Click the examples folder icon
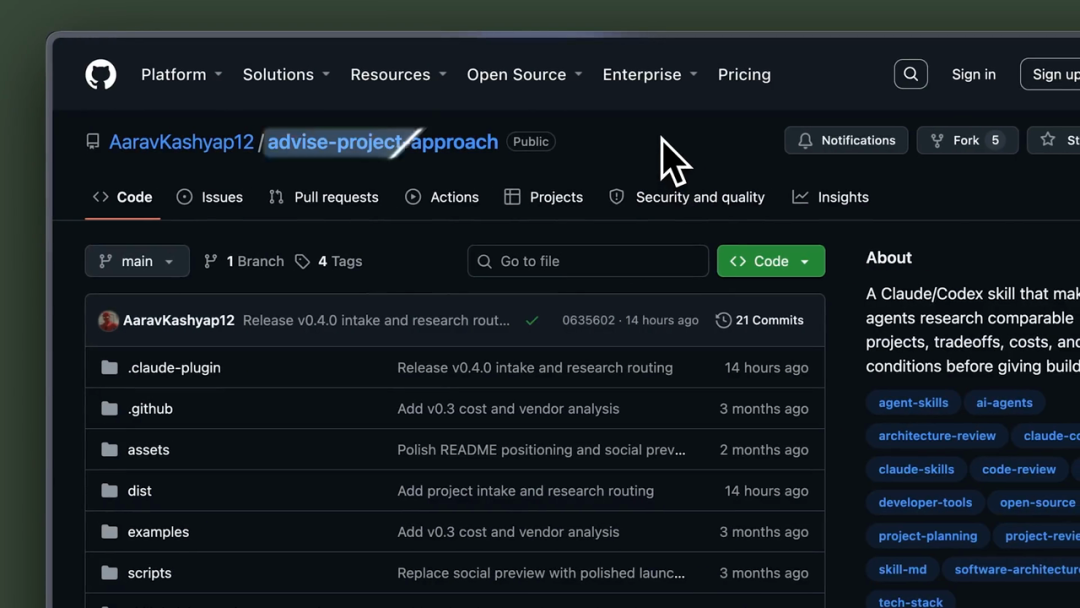The height and width of the screenshot is (608, 1080). pos(109,532)
